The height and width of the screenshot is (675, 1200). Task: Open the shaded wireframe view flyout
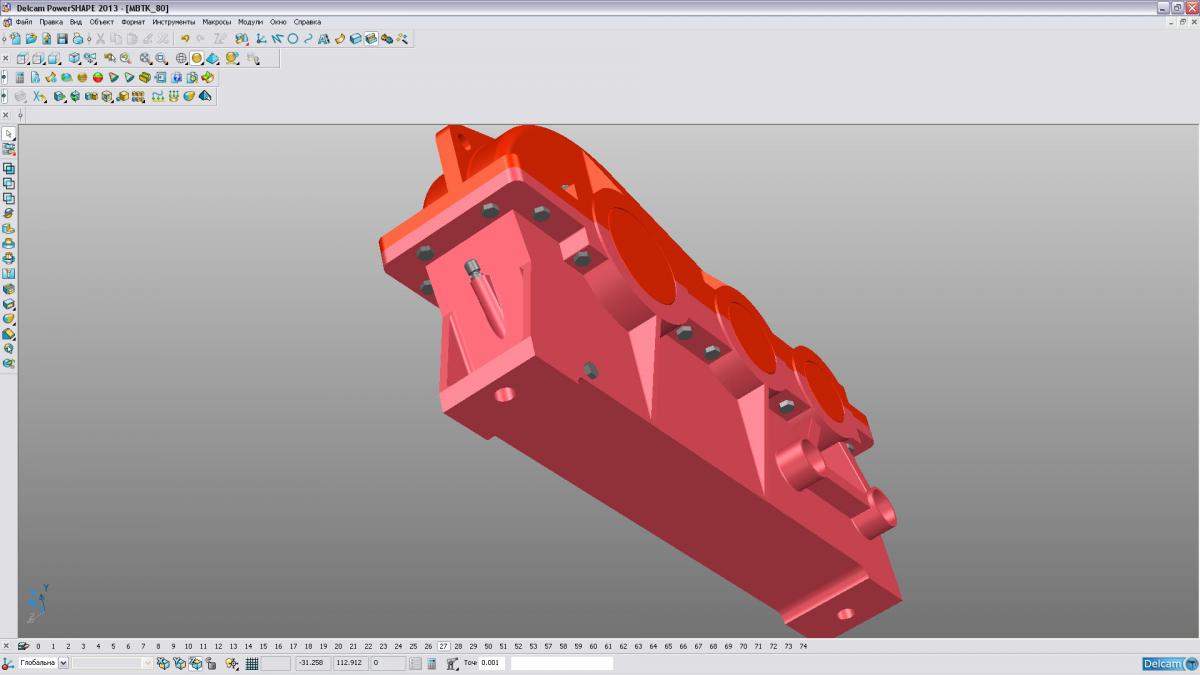click(212, 58)
